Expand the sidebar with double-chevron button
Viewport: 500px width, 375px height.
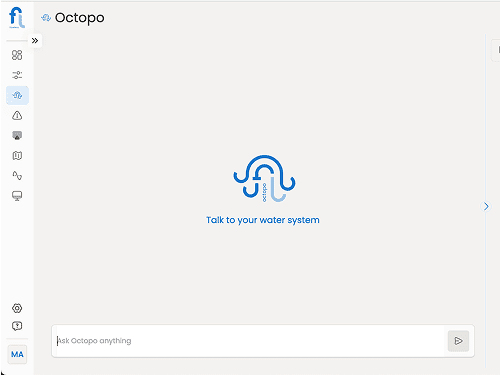[35, 41]
